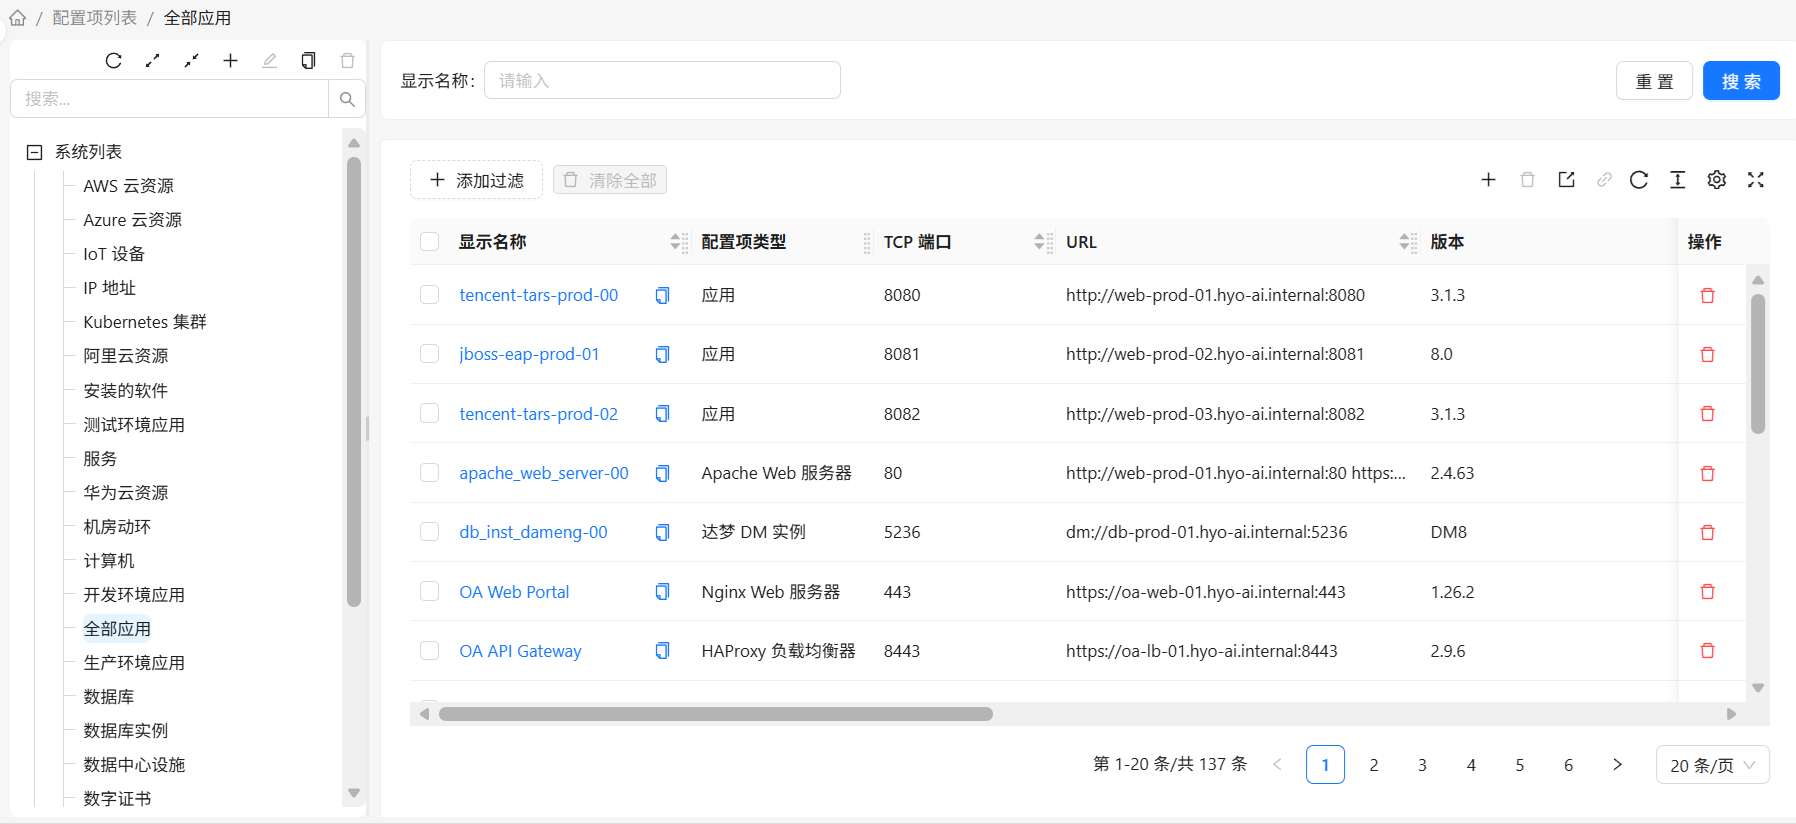The width and height of the screenshot is (1796, 824).
Task: Click the home breadcrumb icon
Action: 17,18
